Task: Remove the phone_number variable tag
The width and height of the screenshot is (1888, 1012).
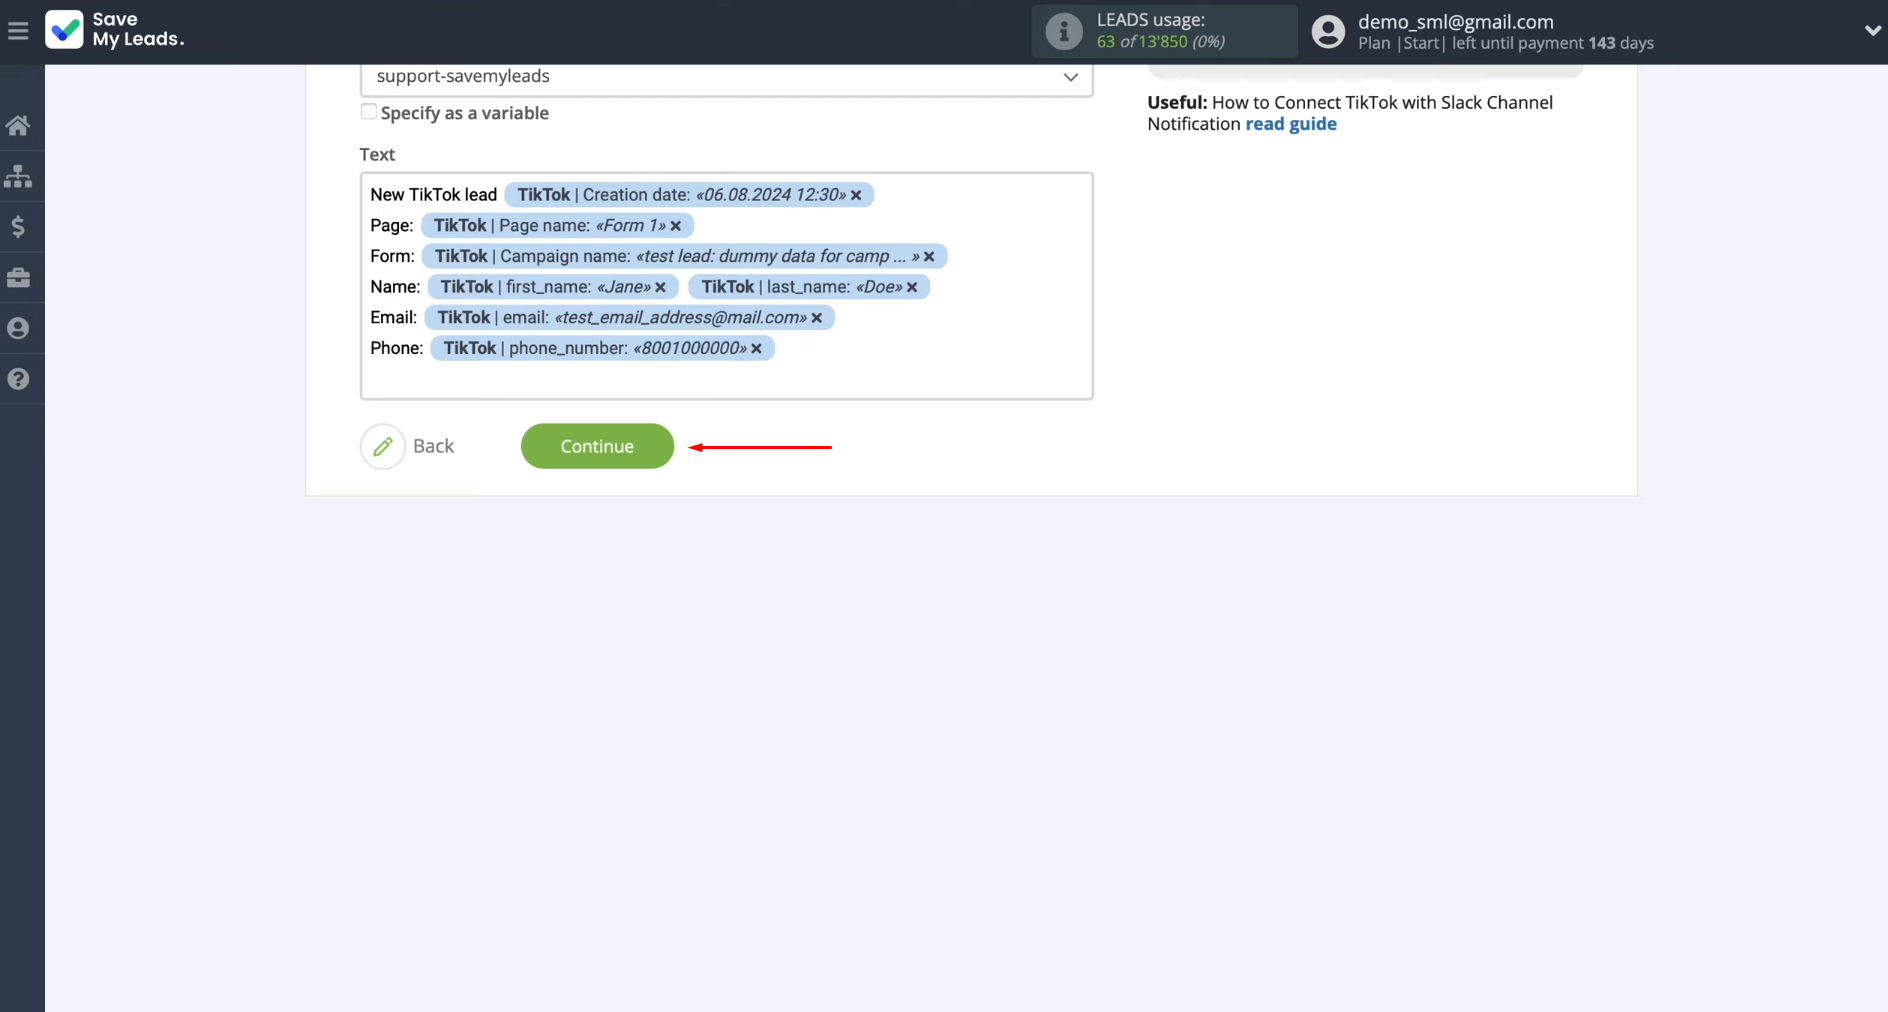Action: pyautogui.click(x=757, y=348)
